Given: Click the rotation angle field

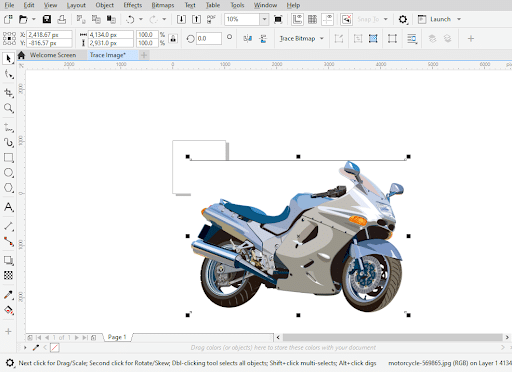Looking at the screenshot, I should [209, 39].
